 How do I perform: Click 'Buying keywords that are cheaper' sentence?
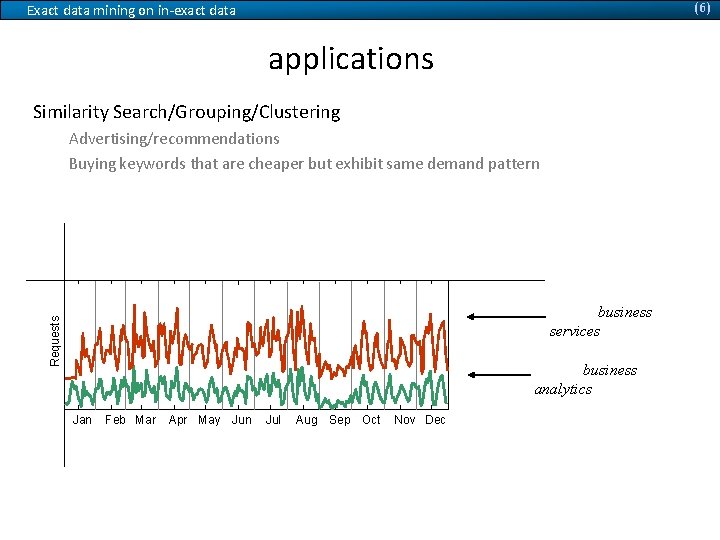coord(304,164)
